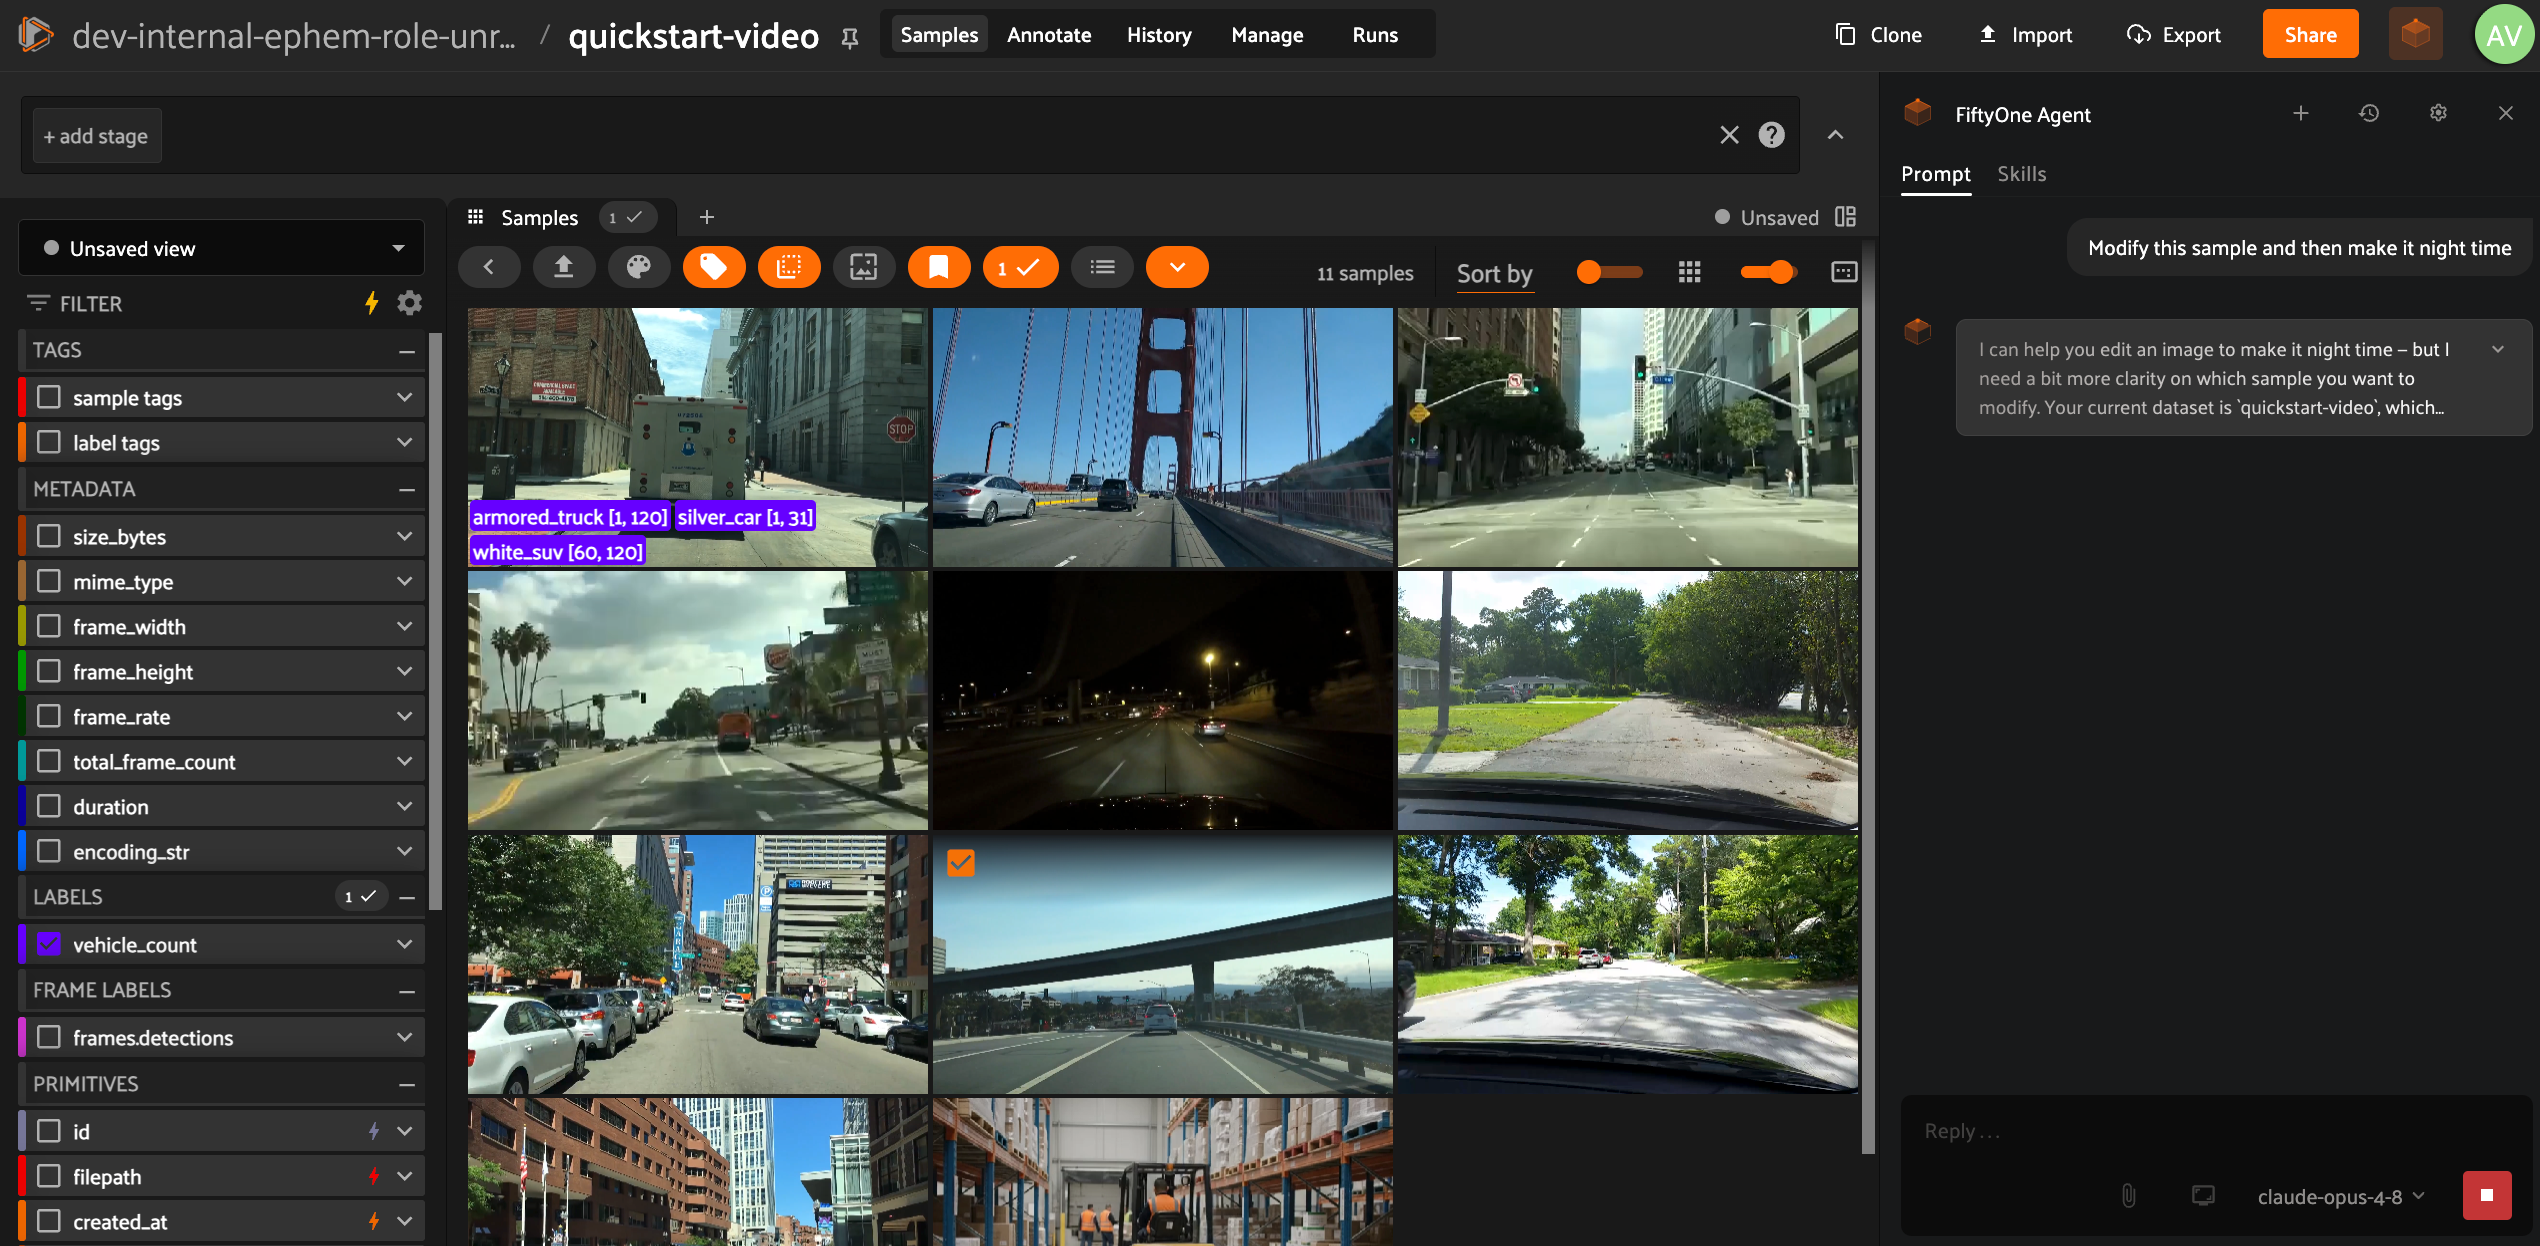
Task: Collapse the view bar with the chevron
Action: (x=1836, y=135)
